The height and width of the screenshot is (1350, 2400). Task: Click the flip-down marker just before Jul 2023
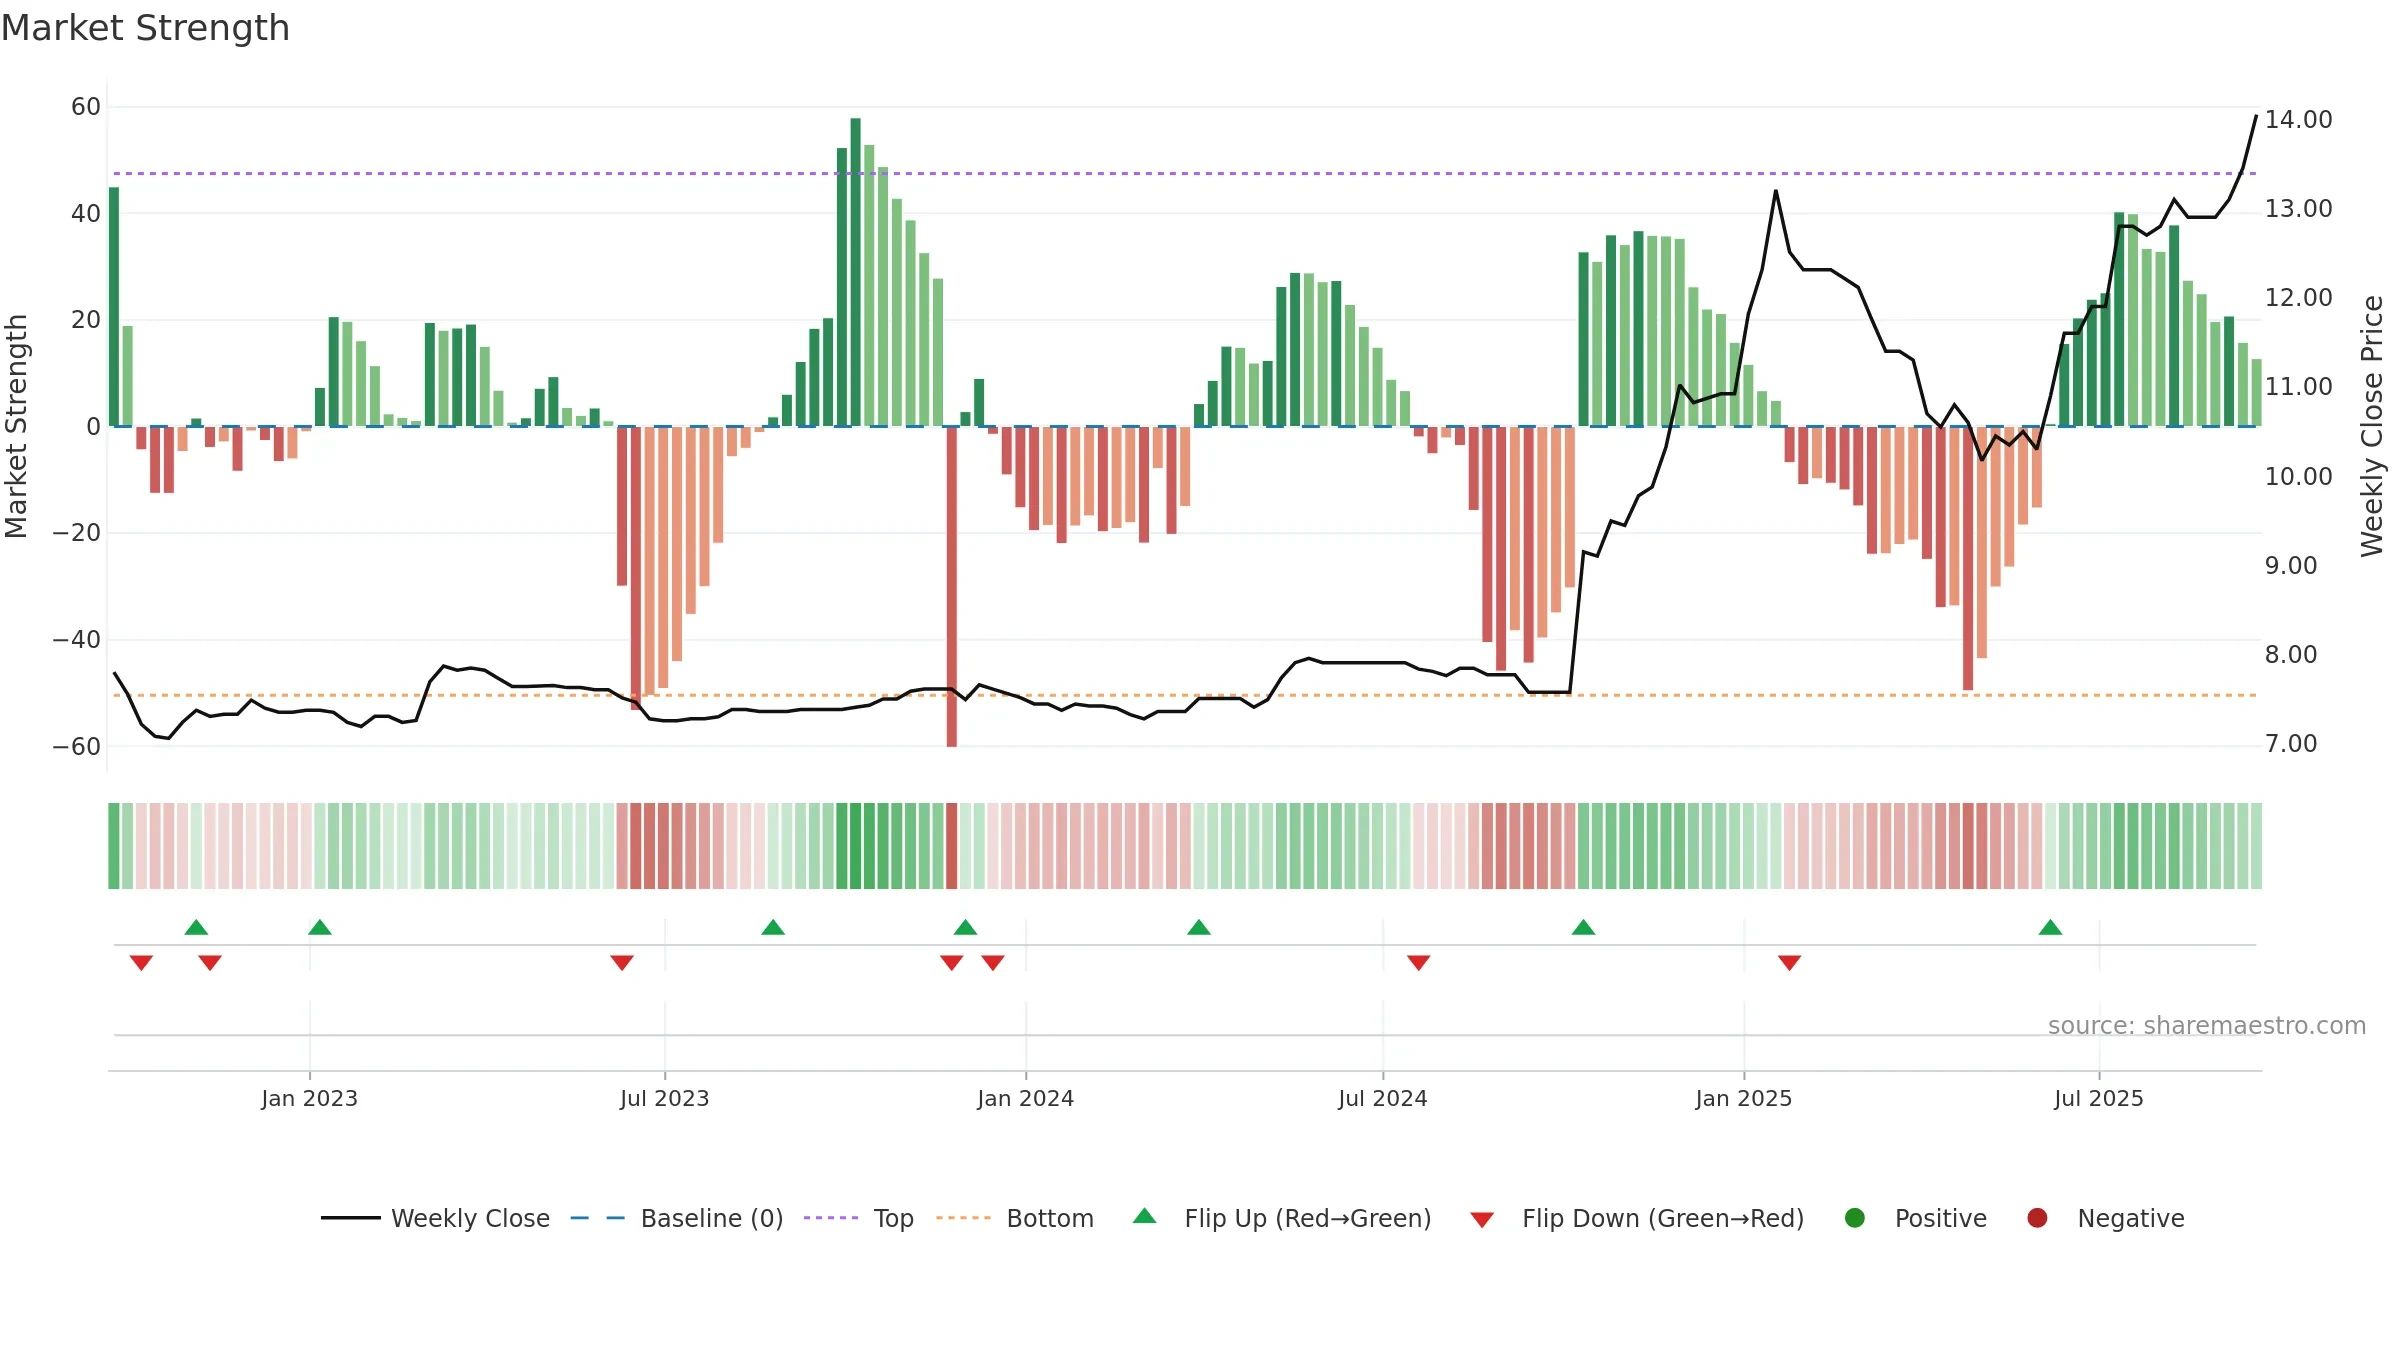tap(622, 962)
